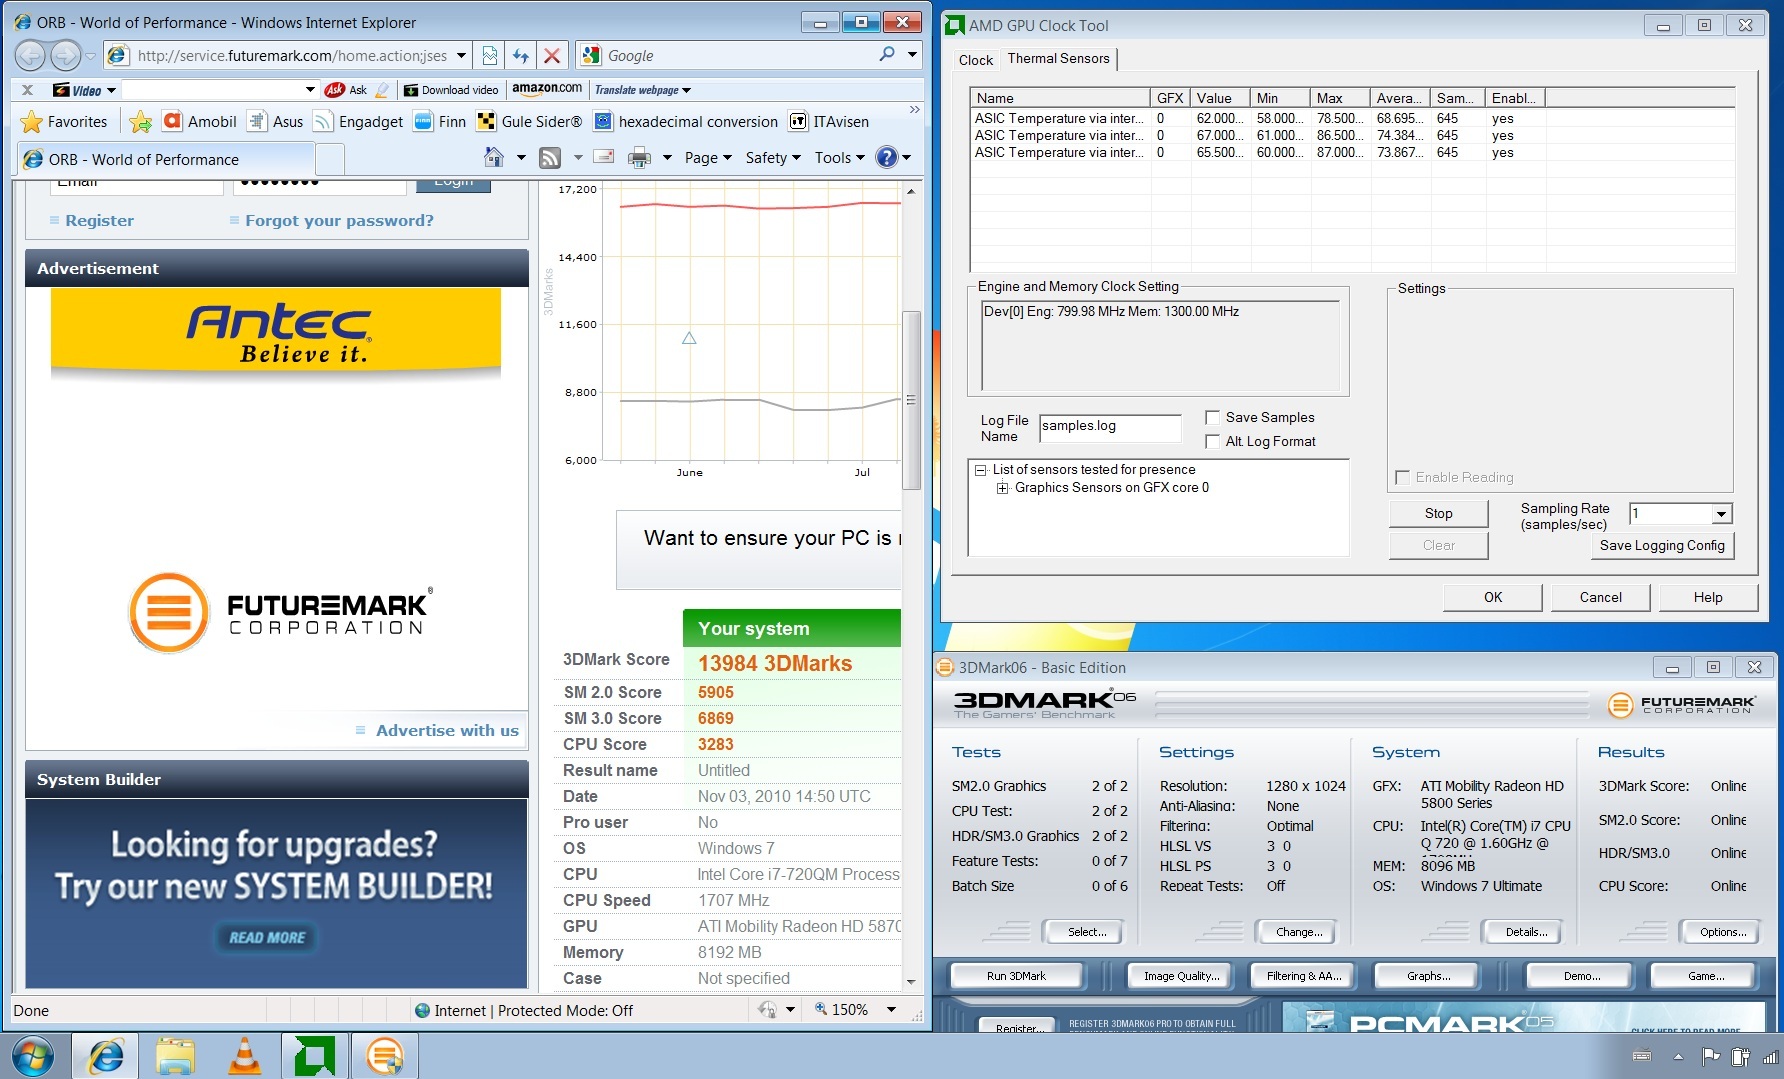This screenshot has height=1079, width=1784.
Task: Open the ITAvisen favorites shortcut
Action: point(829,122)
